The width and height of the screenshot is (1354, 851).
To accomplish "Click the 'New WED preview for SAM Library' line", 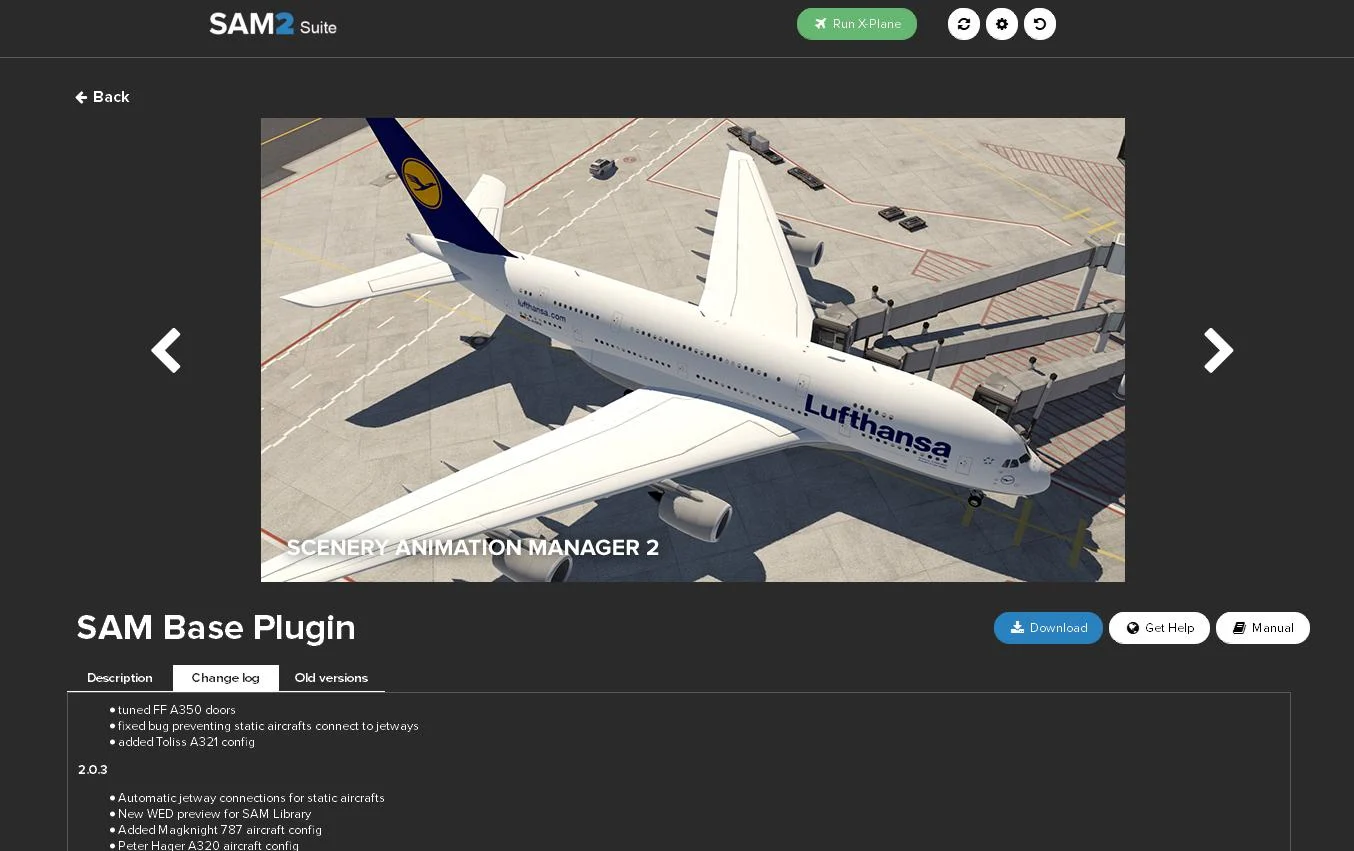I will tap(214, 814).
